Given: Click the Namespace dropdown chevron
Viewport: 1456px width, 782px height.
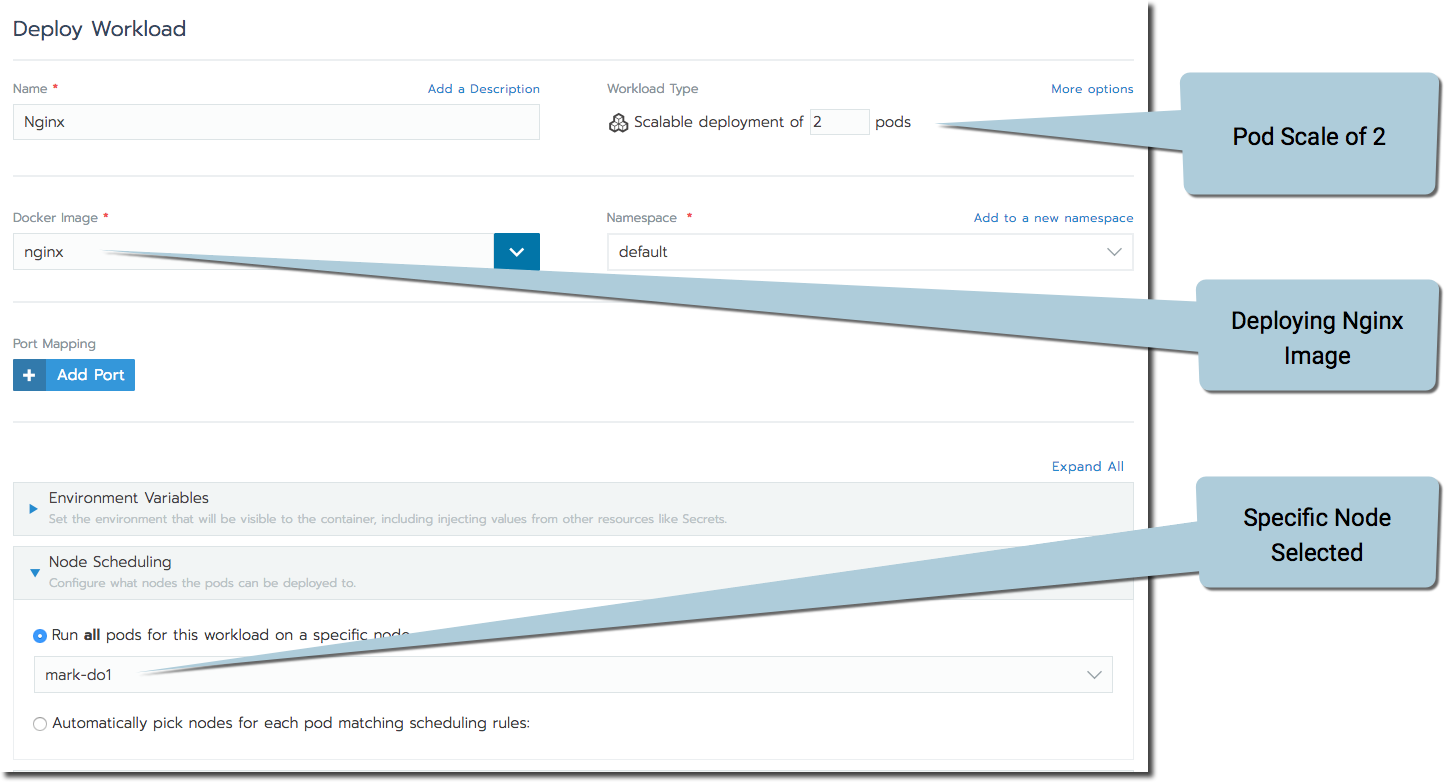Looking at the screenshot, I should [1114, 251].
